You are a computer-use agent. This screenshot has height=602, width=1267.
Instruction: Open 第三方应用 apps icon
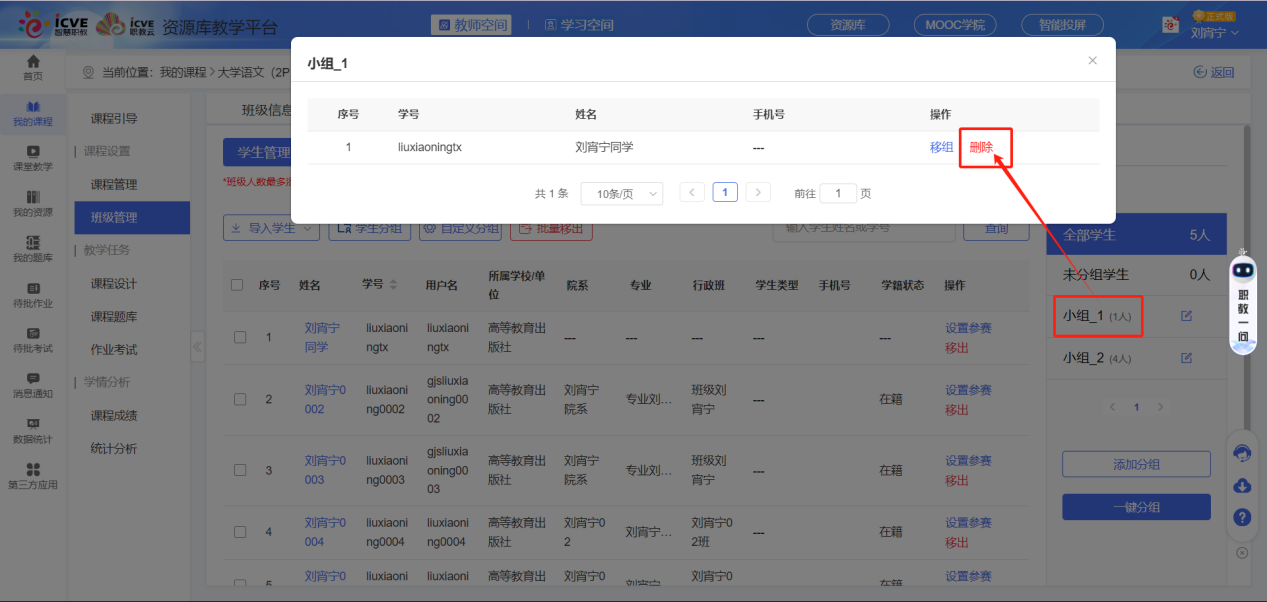point(33,476)
